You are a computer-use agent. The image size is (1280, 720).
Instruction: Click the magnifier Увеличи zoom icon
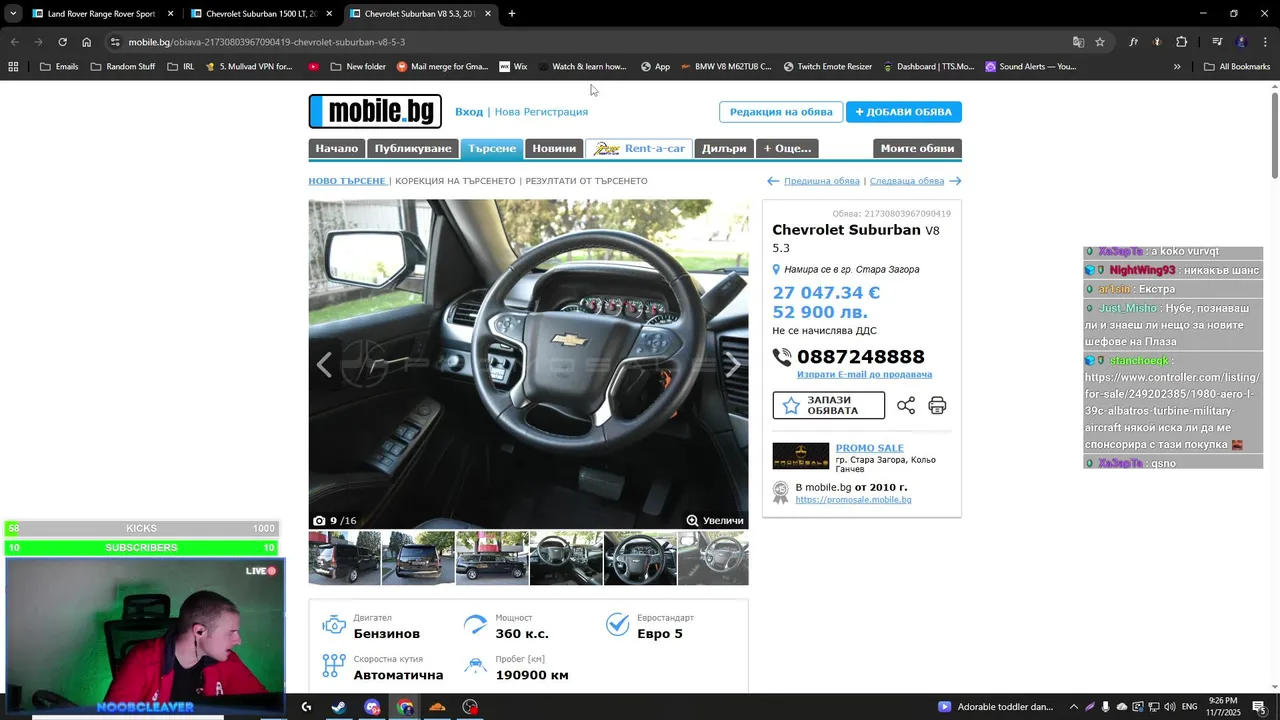pos(692,520)
